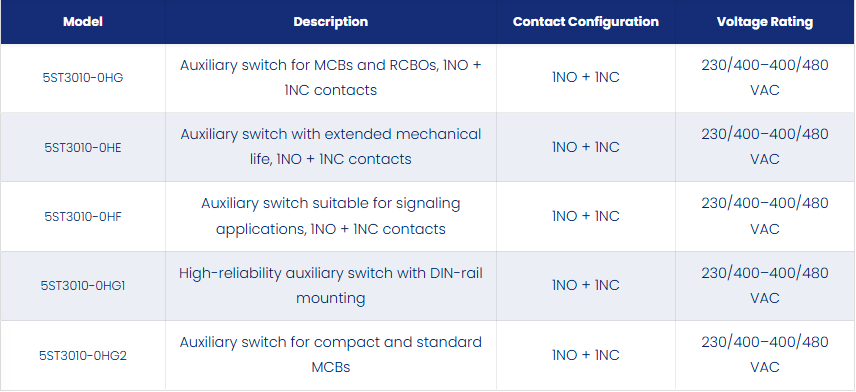Screen dimensions: 856x392
Task: Click the signaling applications description
Action: click(x=331, y=216)
